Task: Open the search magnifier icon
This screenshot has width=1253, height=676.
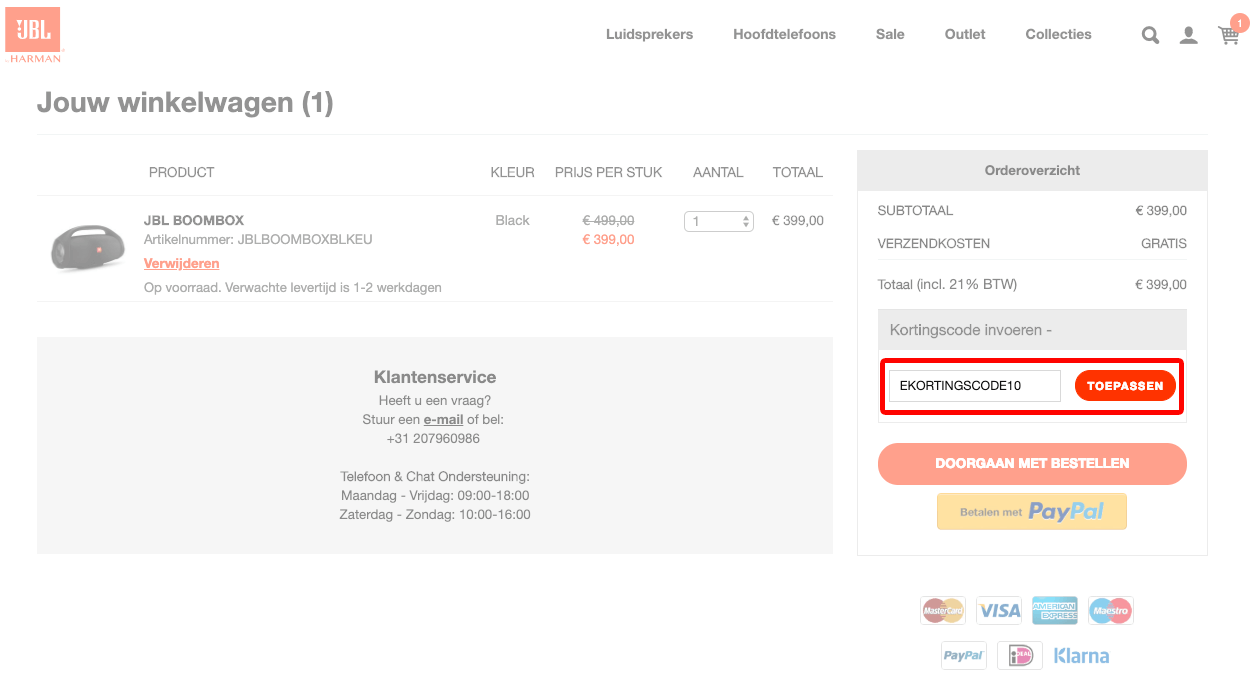Action: click(x=1151, y=35)
